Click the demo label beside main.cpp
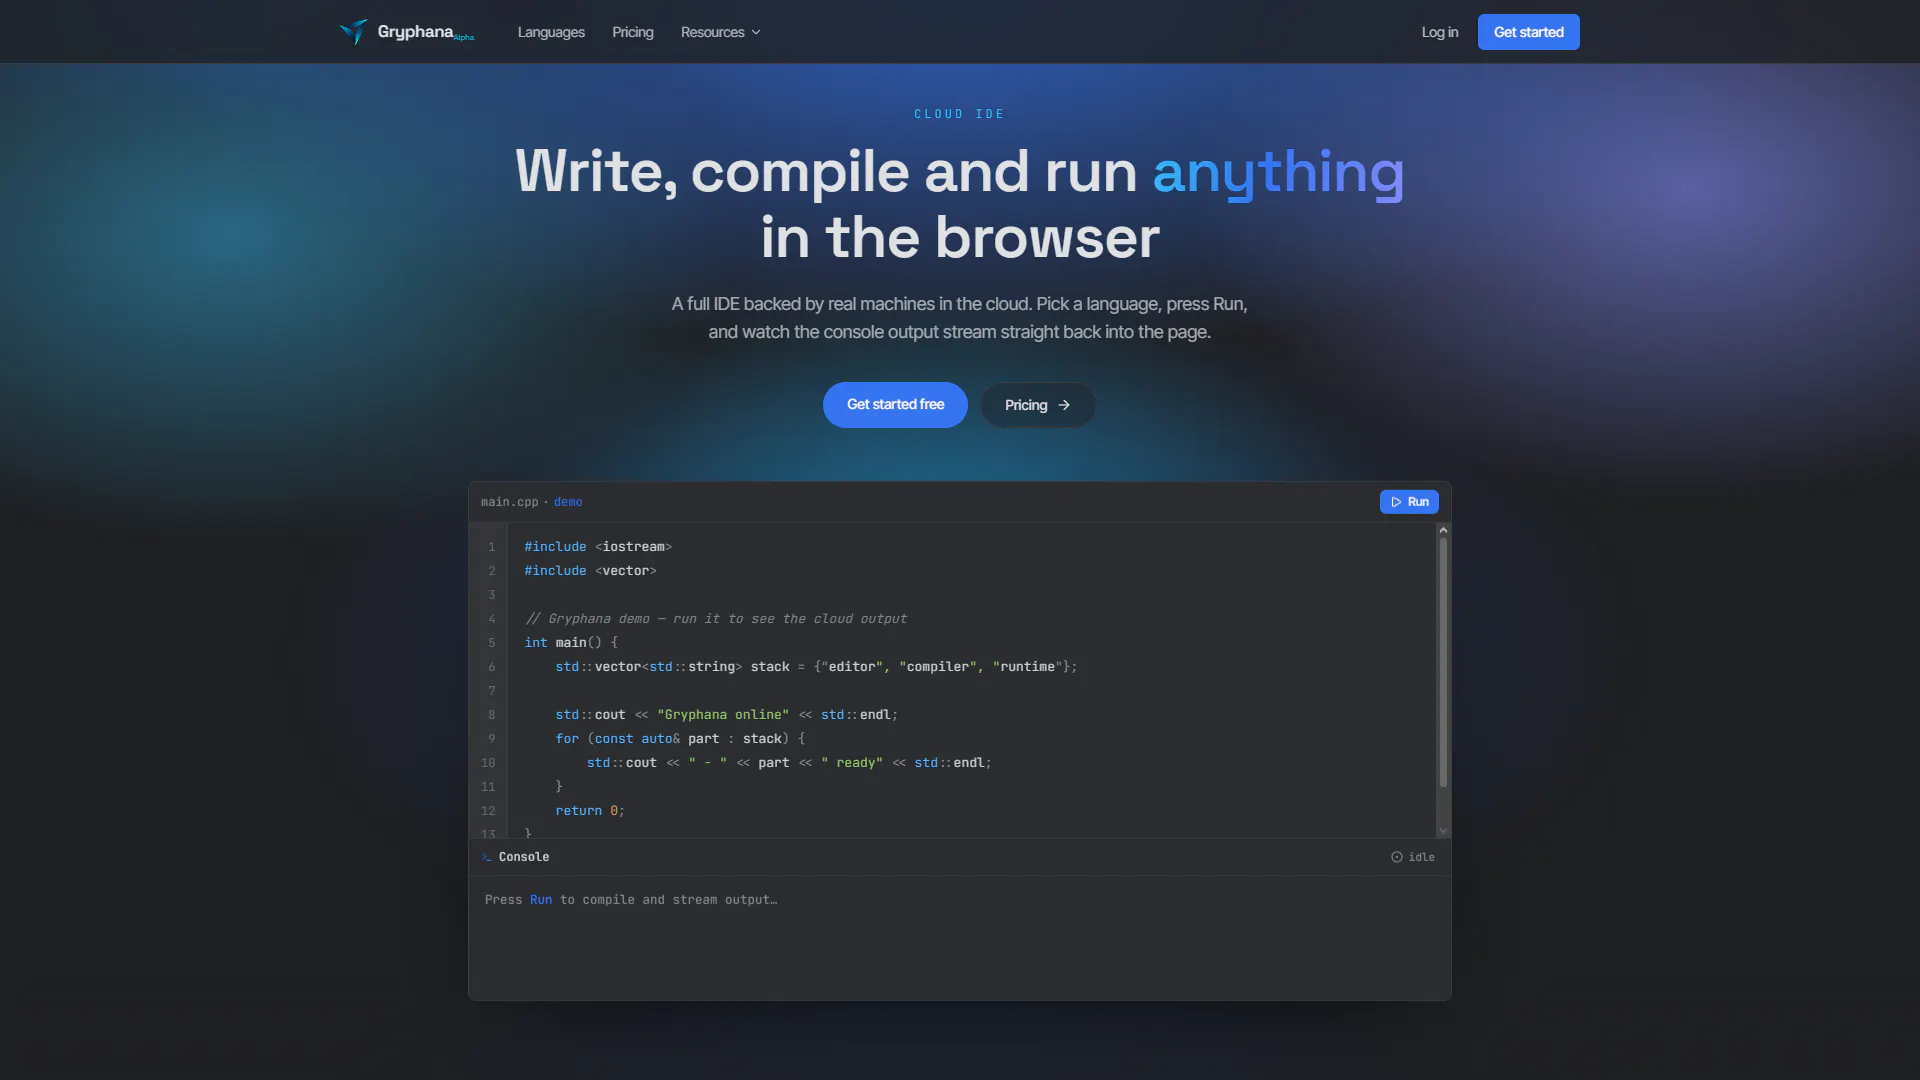Screen dimensions: 1920x1080 [x=568, y=502]
